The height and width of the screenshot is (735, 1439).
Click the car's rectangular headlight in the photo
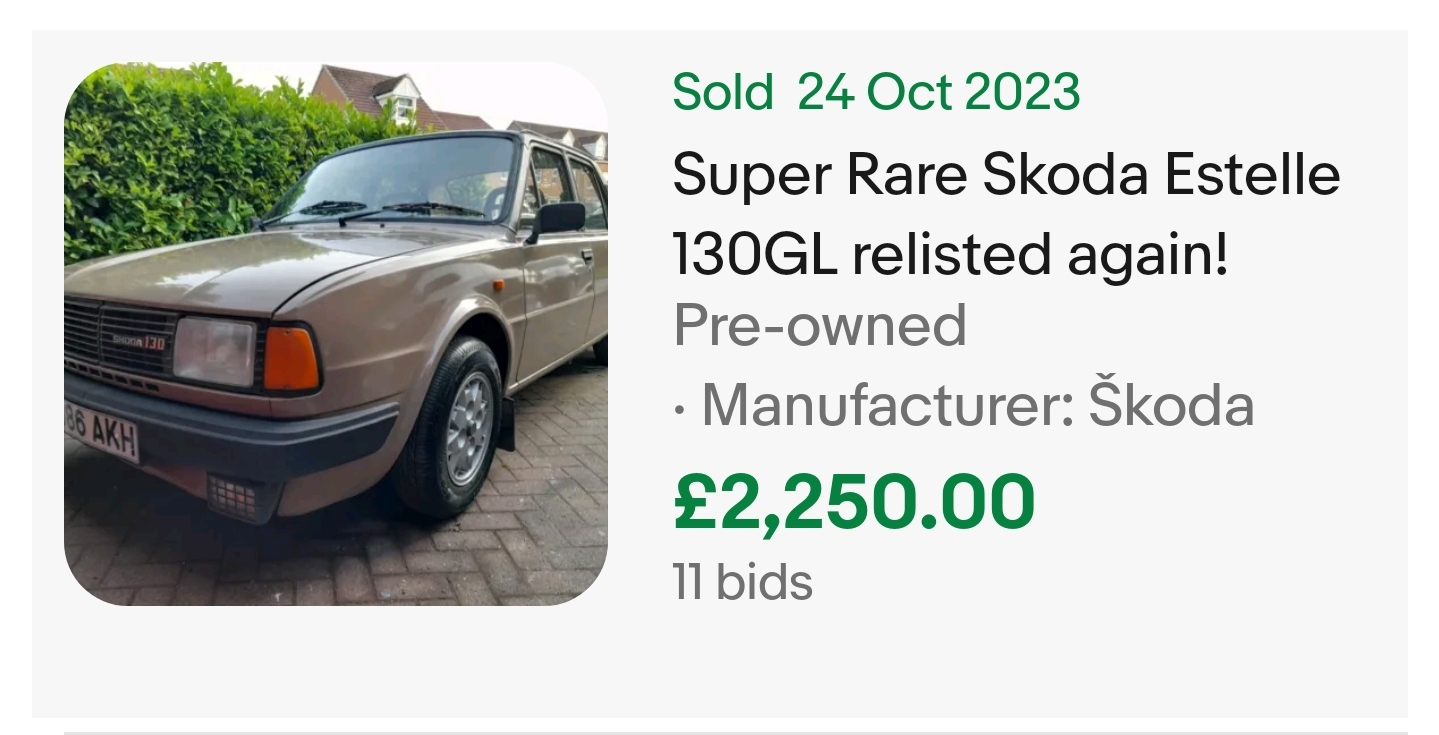tap(214, 352)
